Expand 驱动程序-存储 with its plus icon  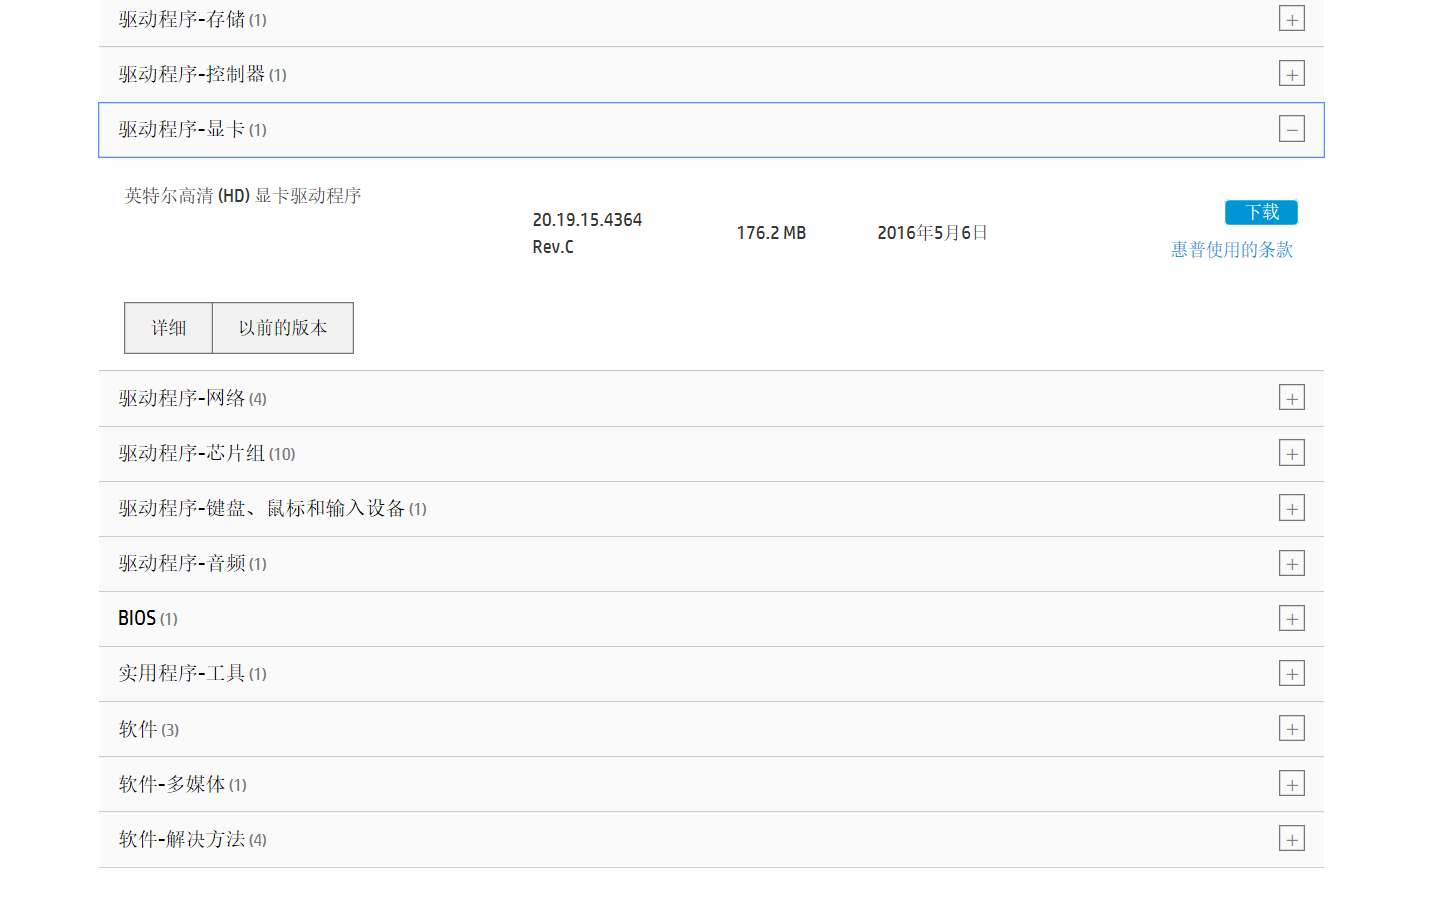(1291, 19)
